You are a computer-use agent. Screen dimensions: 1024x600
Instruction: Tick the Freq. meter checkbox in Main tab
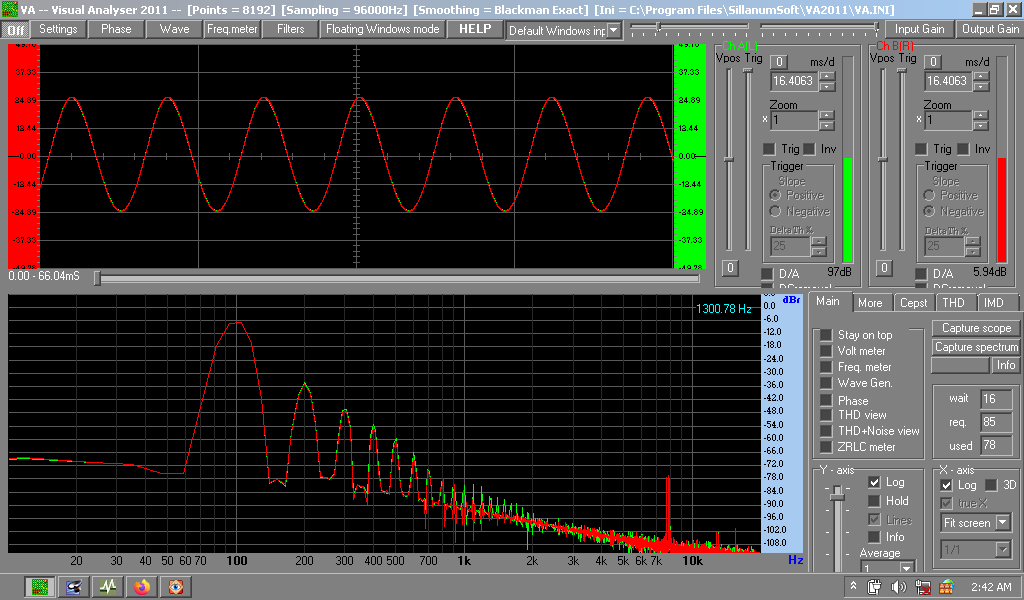click(x=826, y=367)
